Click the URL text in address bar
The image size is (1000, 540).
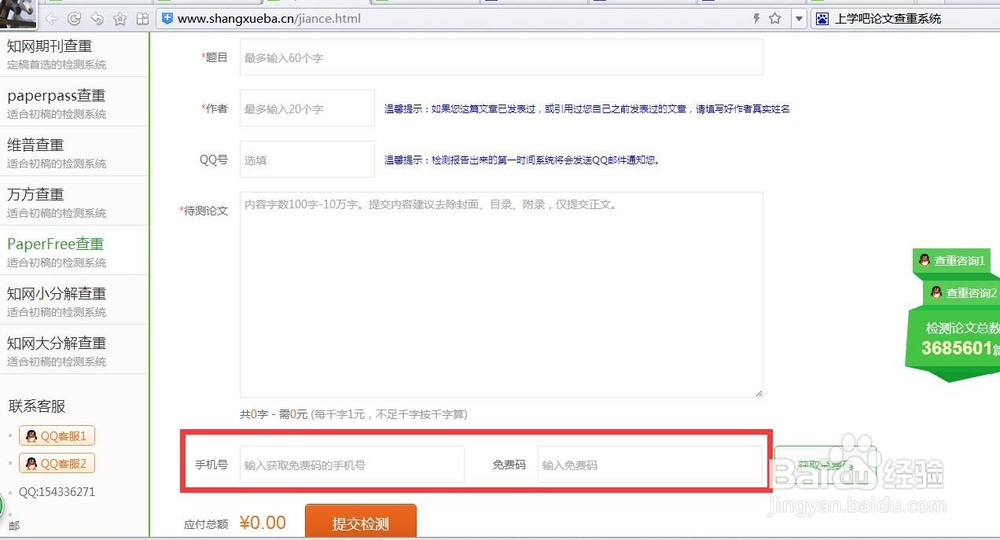[268, 19]
